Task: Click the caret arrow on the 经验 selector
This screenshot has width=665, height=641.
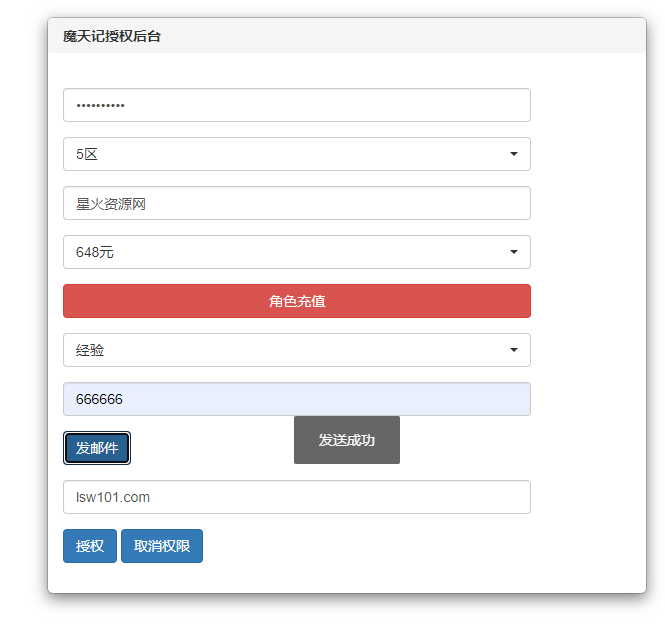Action: point(513,350)
